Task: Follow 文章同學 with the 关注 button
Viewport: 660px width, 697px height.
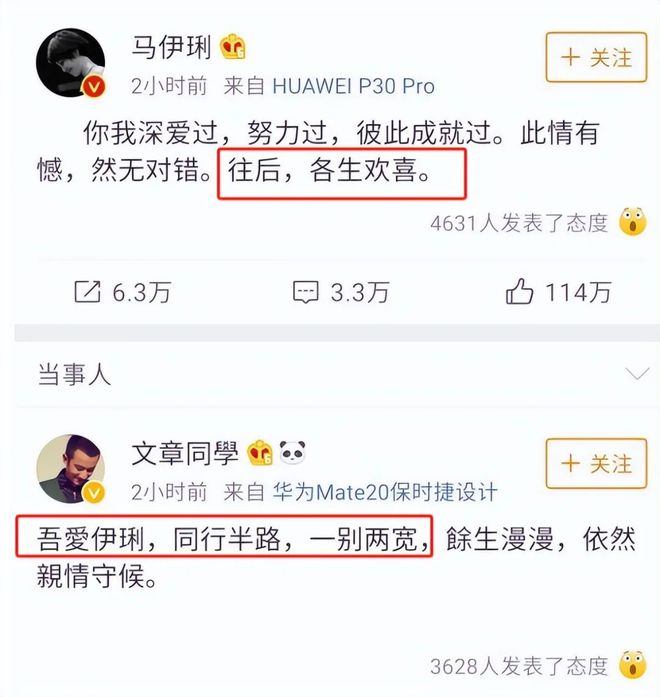Action: tap(596, 464)
